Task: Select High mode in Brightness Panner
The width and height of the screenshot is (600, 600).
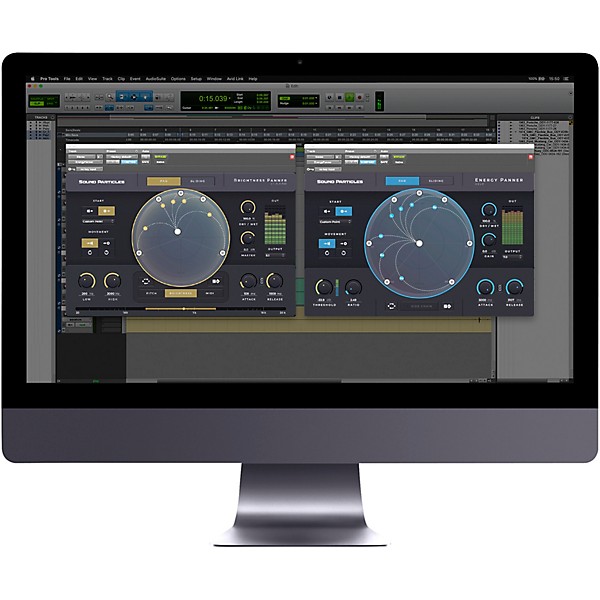Action: (x=210, y=293)
